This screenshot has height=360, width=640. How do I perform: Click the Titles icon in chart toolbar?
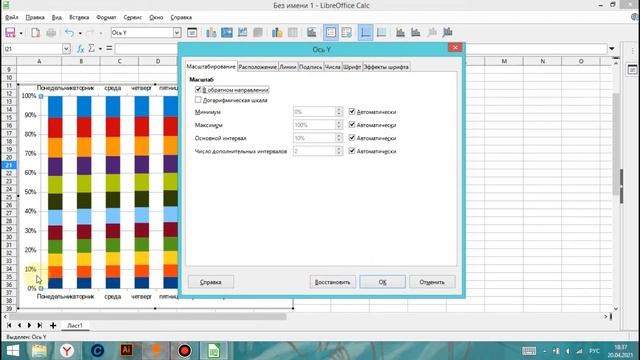pyautogui.click(x=312, y=33)
